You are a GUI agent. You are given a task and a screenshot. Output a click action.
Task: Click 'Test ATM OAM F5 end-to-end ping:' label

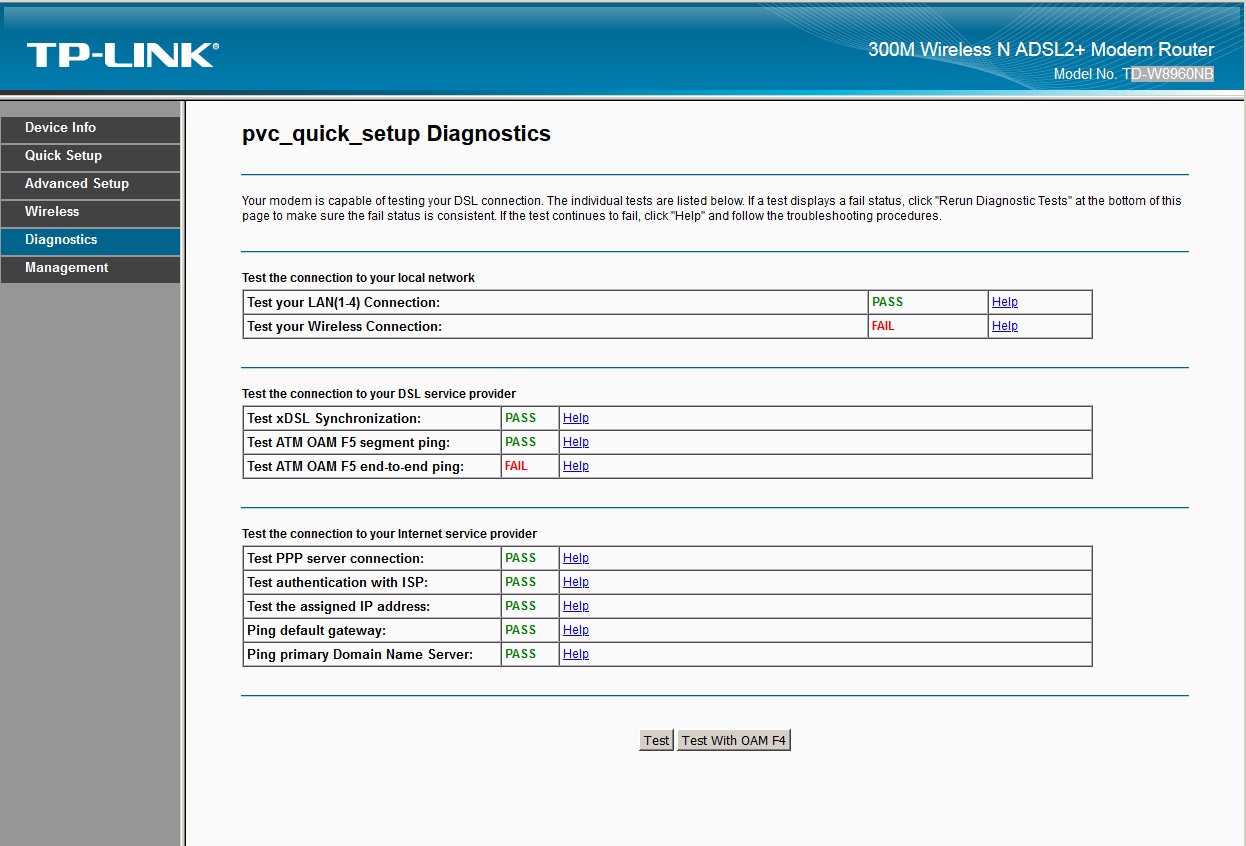[355, 466]
